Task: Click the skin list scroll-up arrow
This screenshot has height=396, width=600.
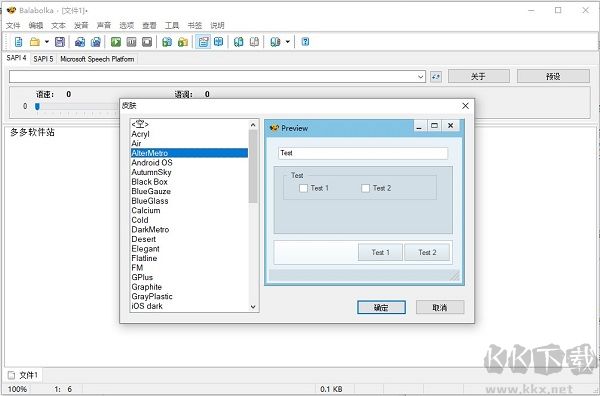Action: (253, 125)
